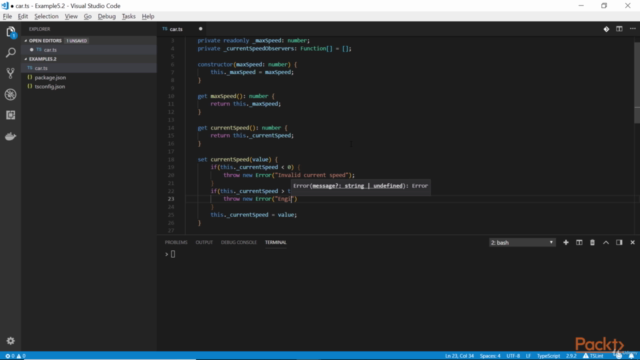Select the 2: bash terminal dropdown
640x360 pixels.
(x=522, y=242)
